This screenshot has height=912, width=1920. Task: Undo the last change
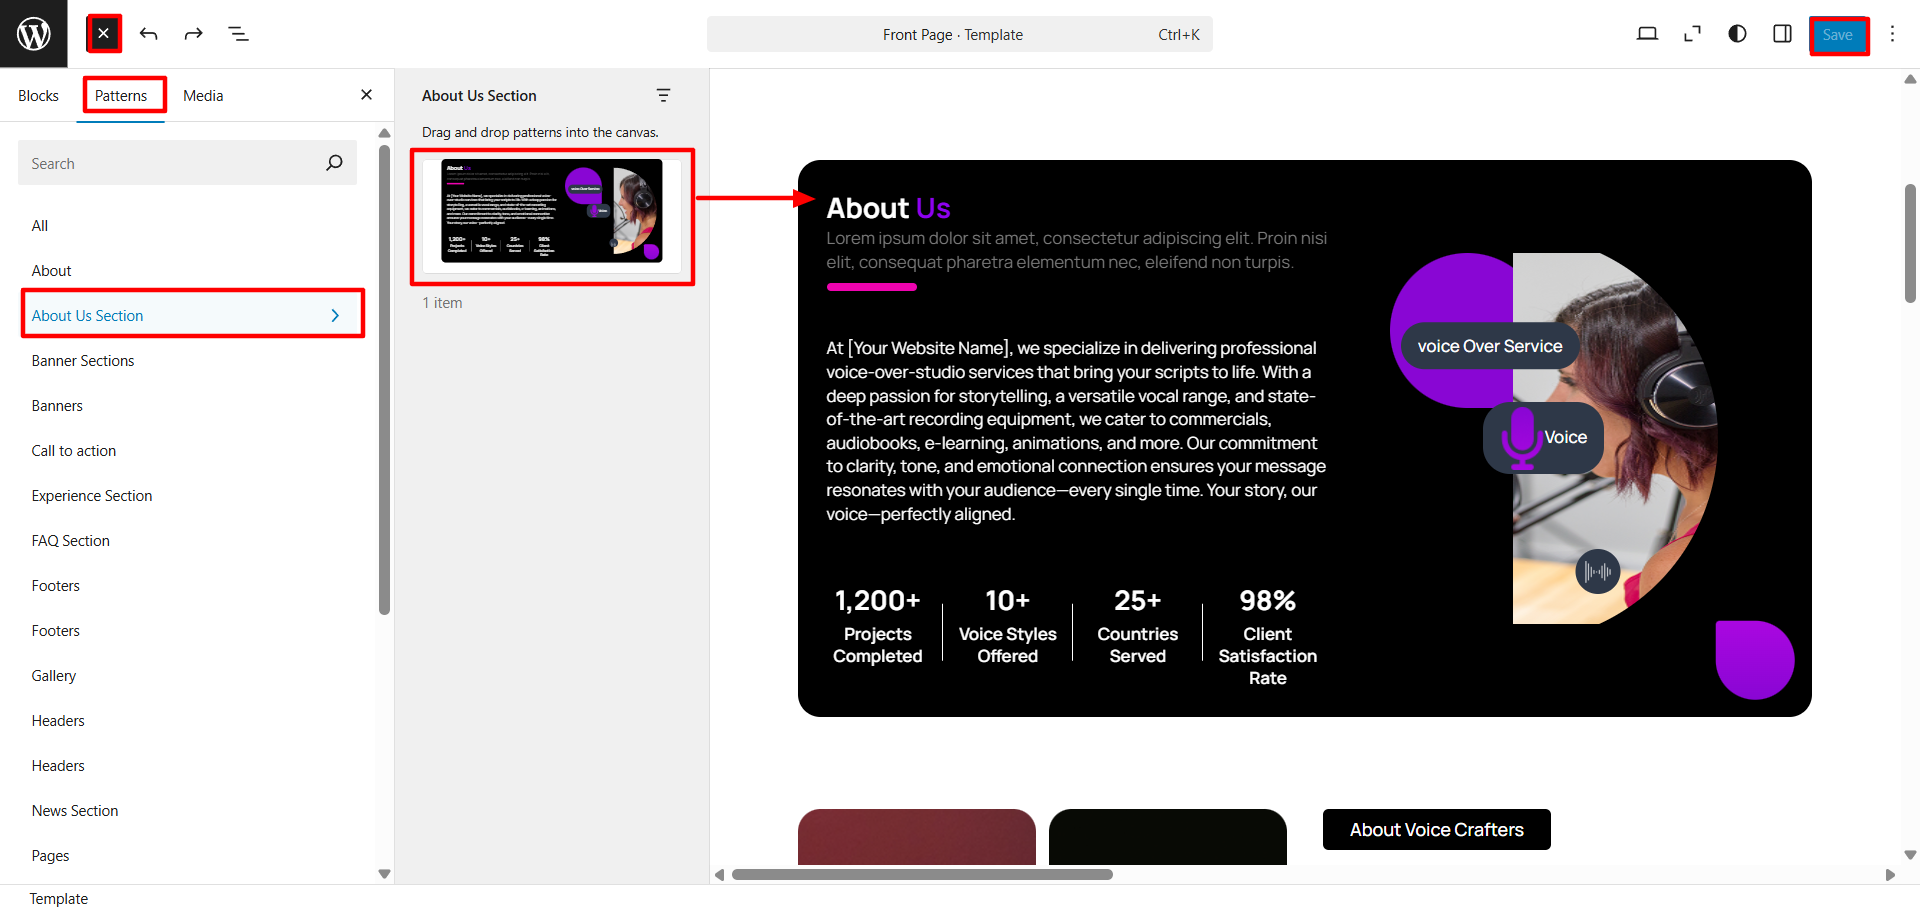click(149, 34)
